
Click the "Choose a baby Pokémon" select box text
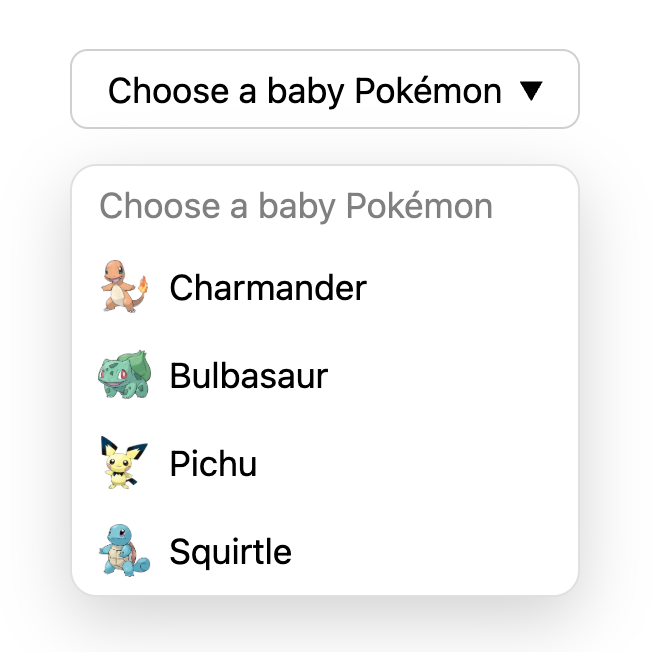(304, 91)
